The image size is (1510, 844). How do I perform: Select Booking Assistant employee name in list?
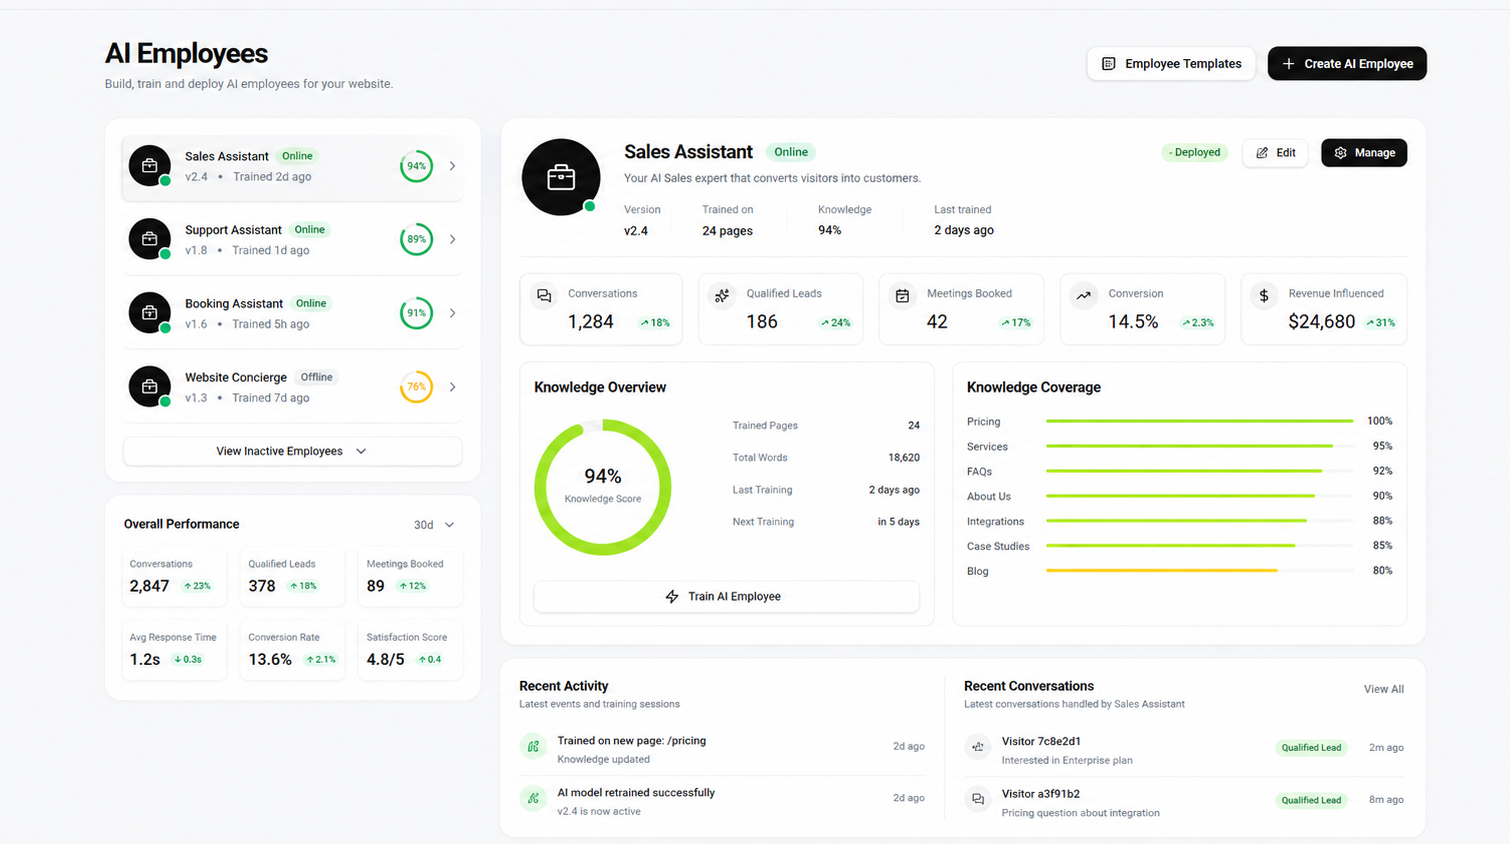[234, 304]
